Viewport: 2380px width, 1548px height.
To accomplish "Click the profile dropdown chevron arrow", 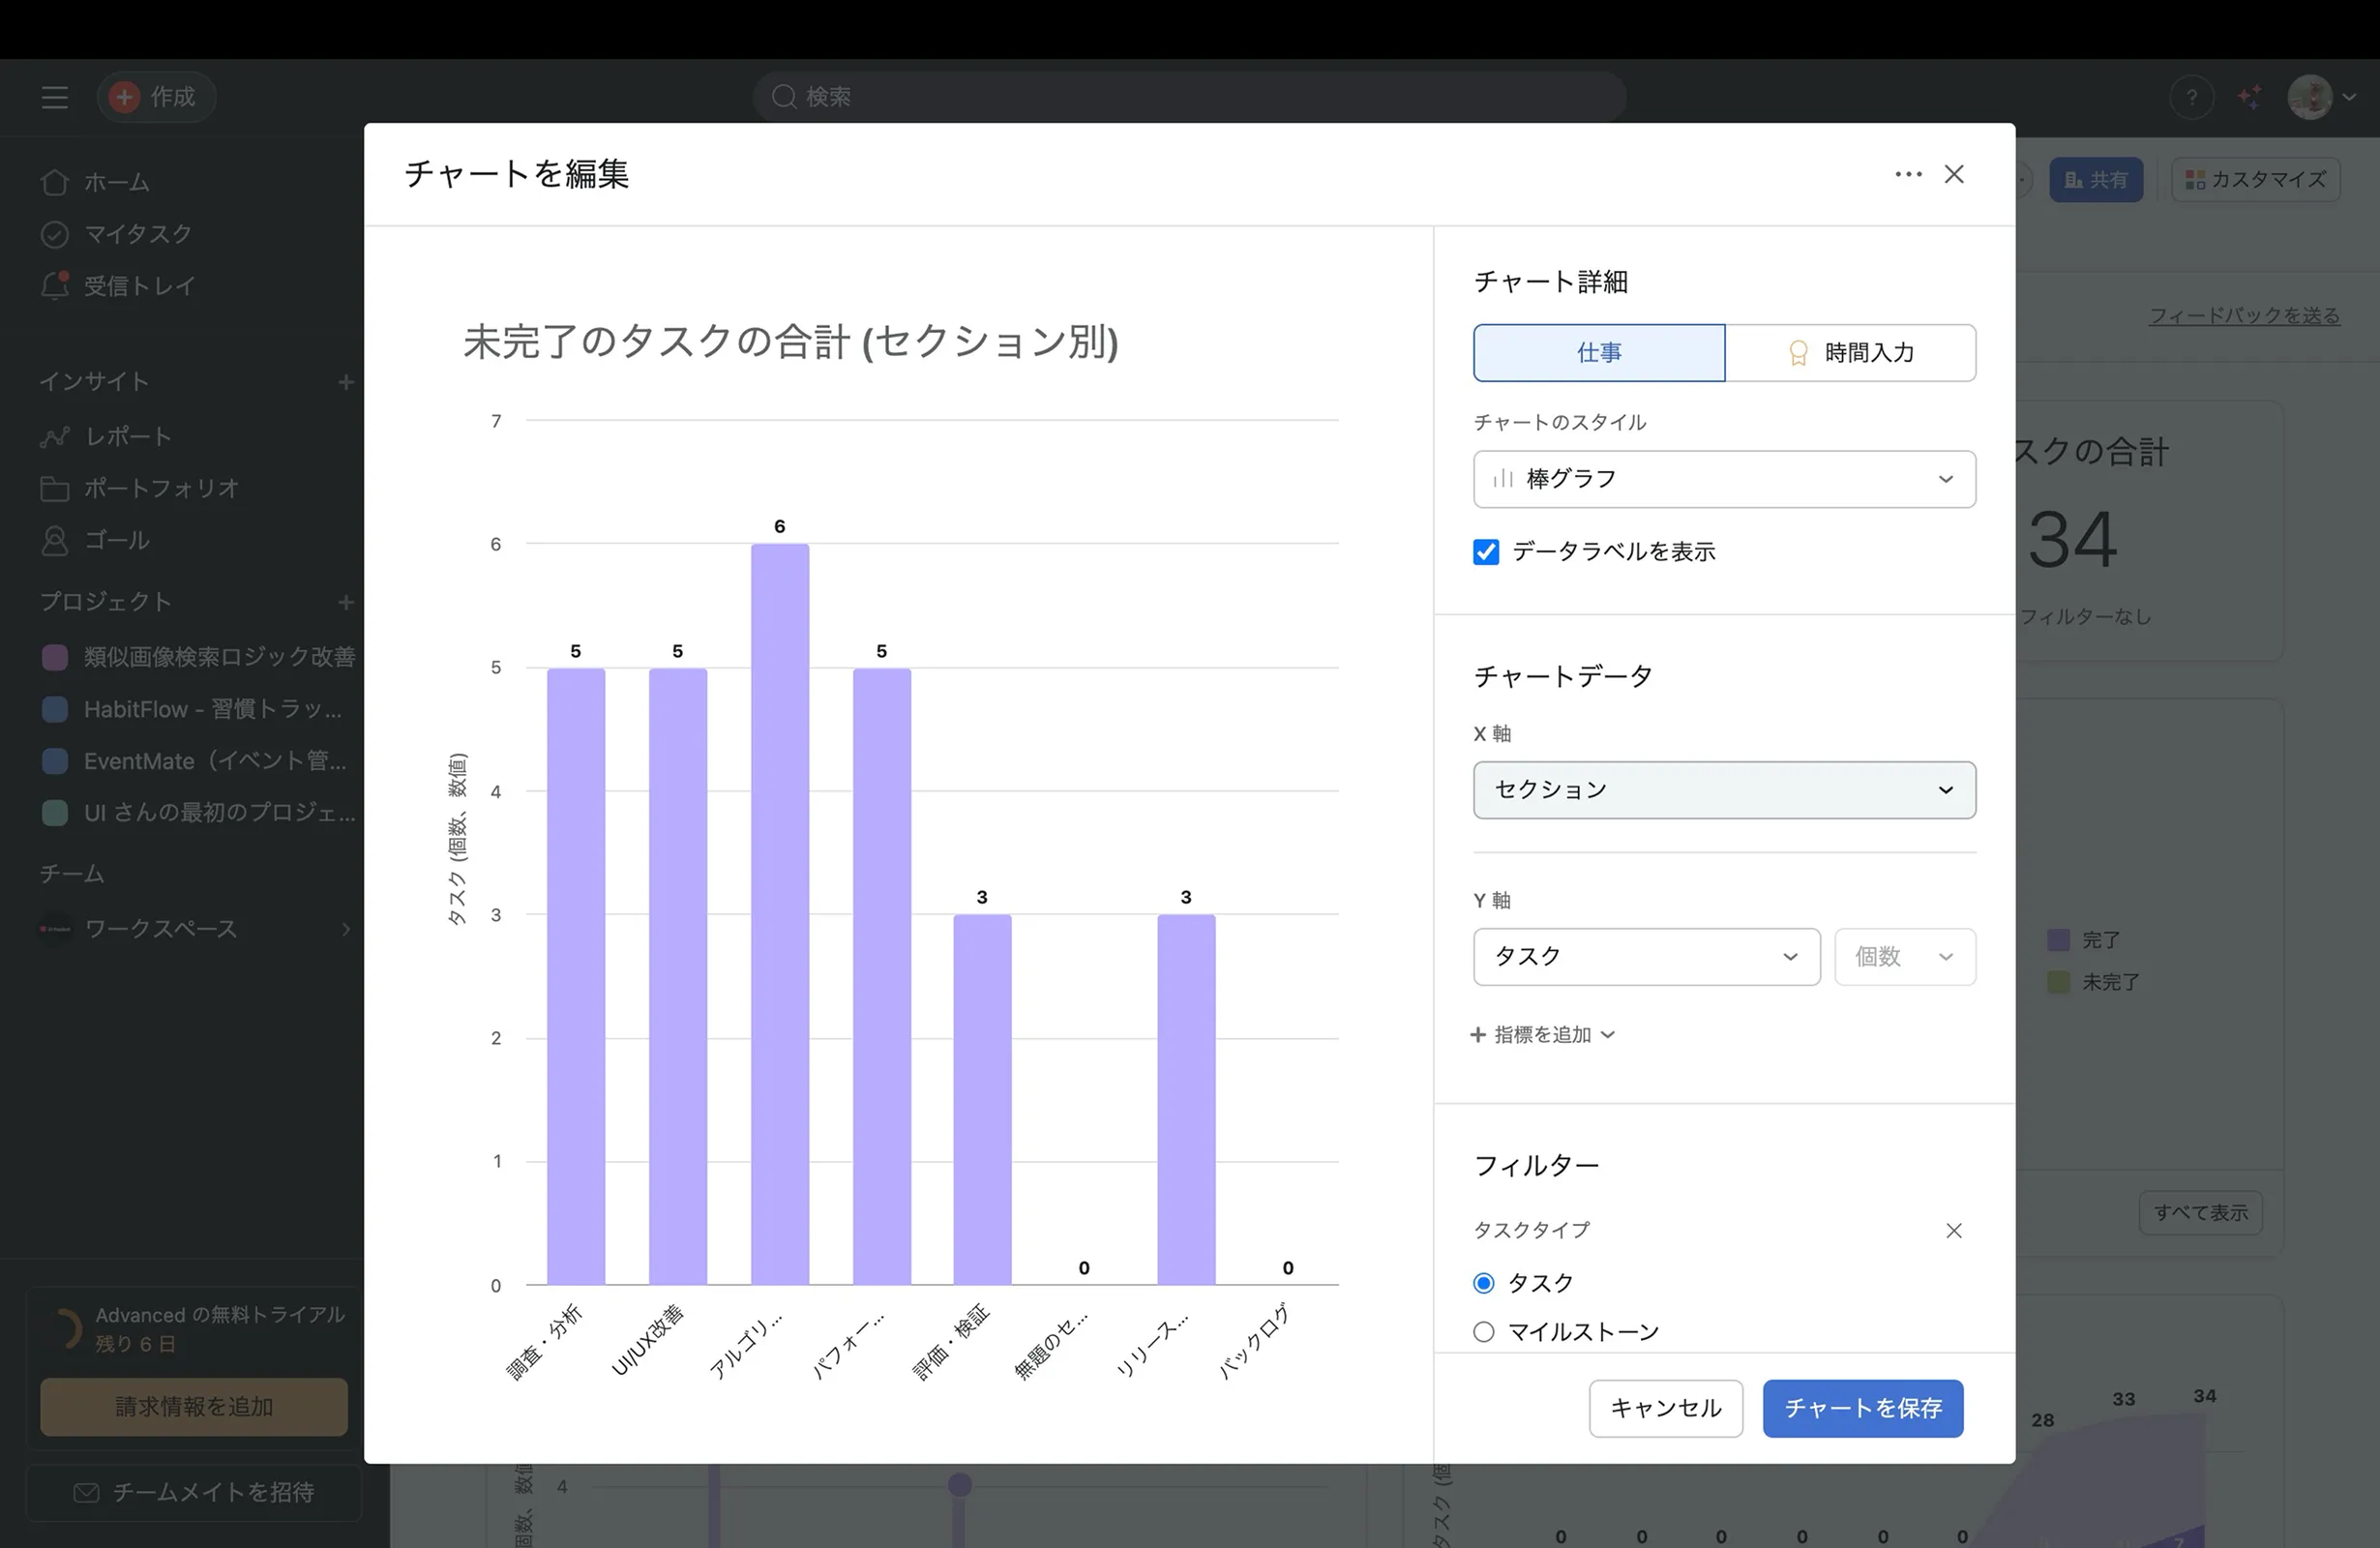I will pyautogui.click(x=2349, y=97).
